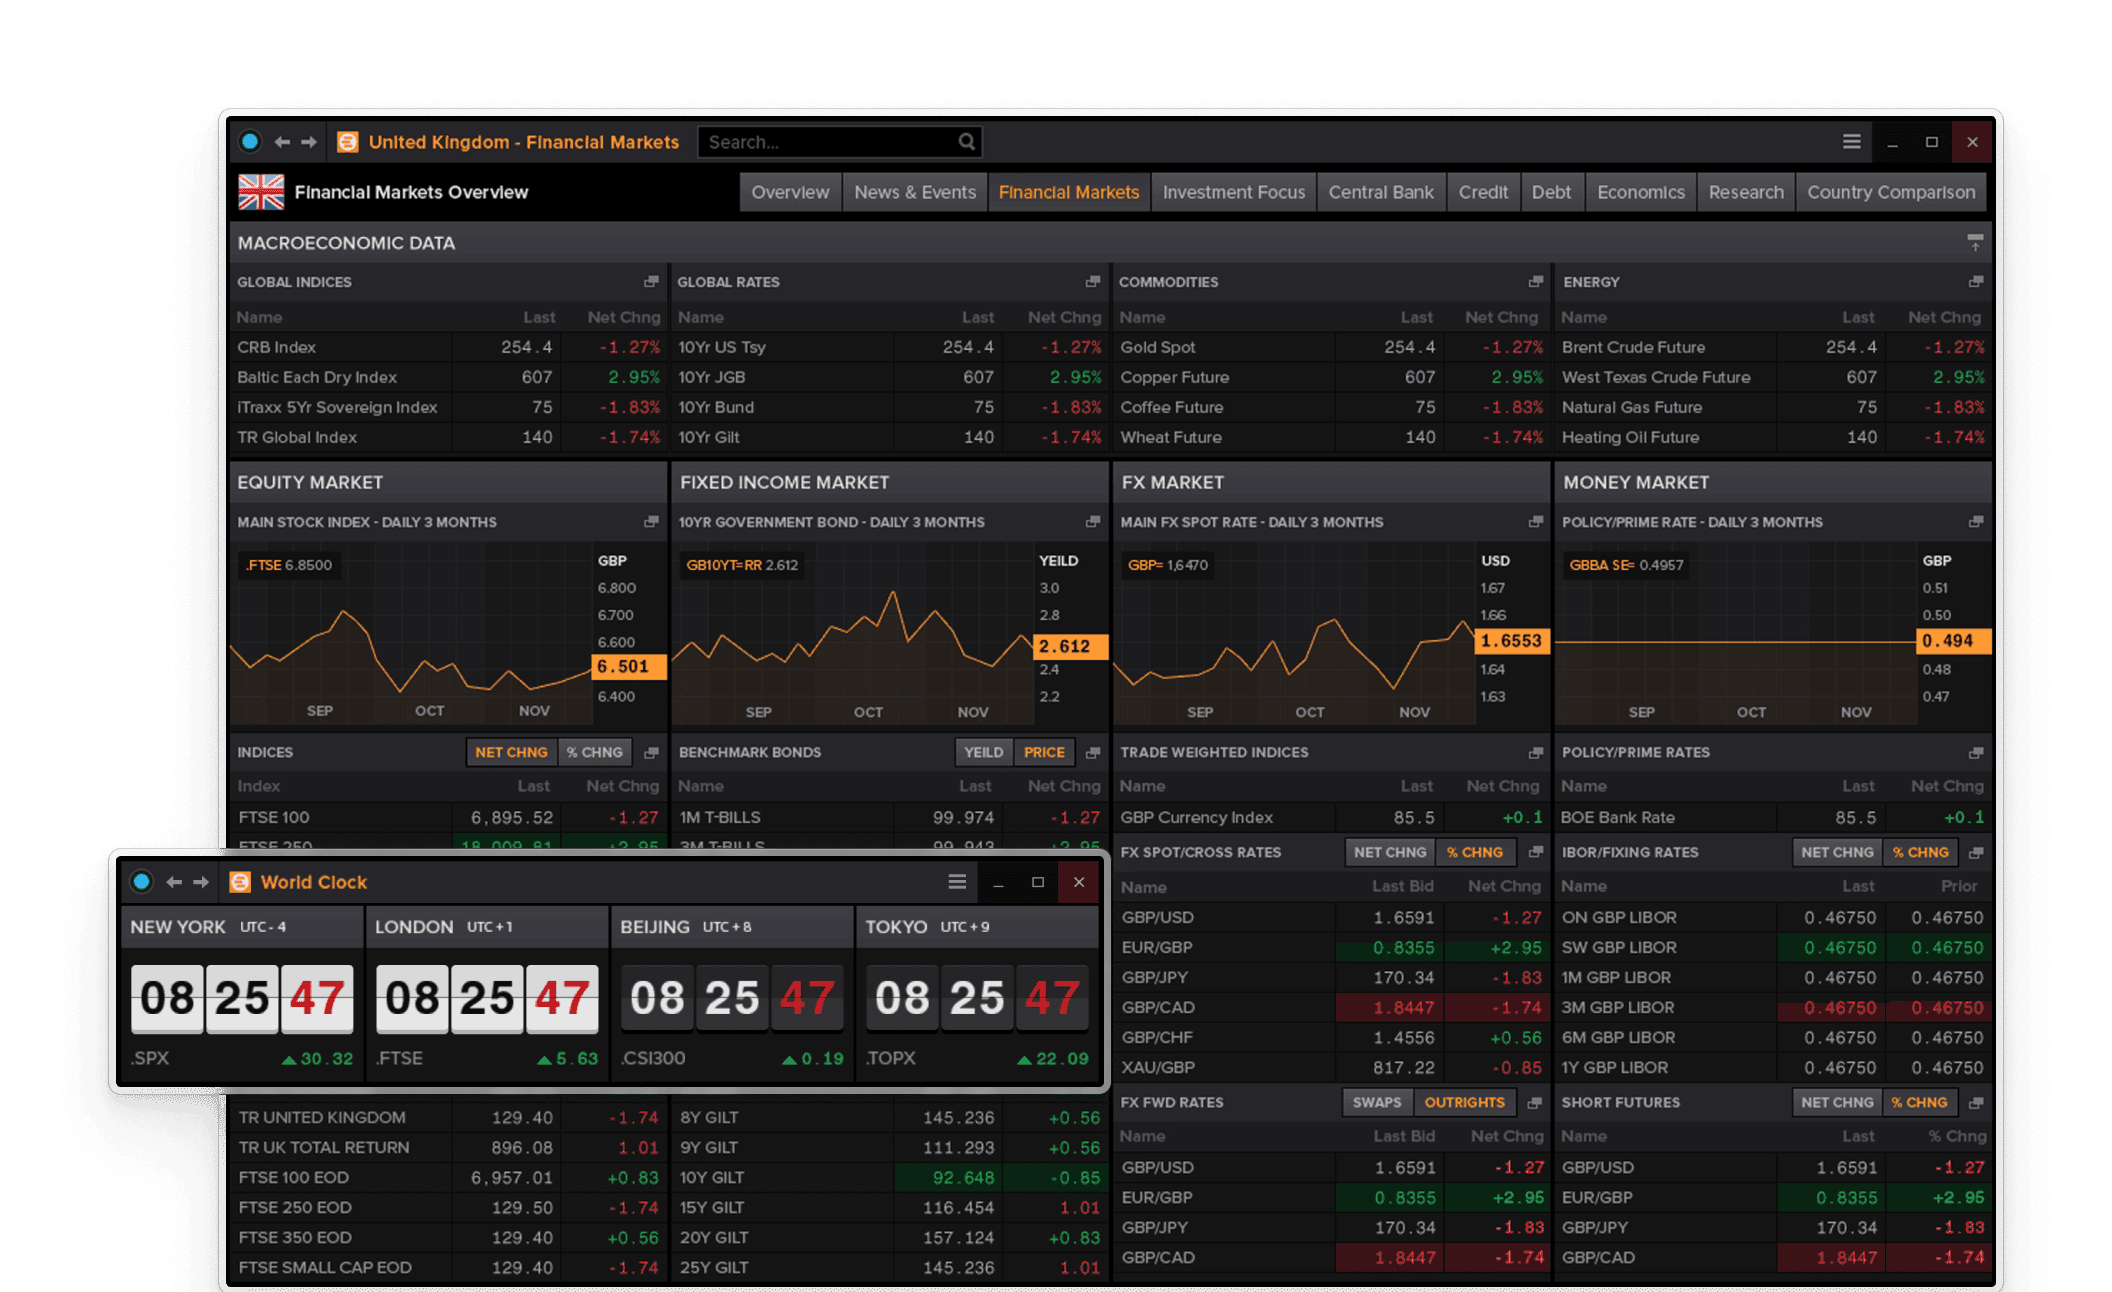Screen dimensions: 2112x1292
Task: Select NET CHNG in IBOR/Fixing Rates
Action: (x=1837, y=852)
